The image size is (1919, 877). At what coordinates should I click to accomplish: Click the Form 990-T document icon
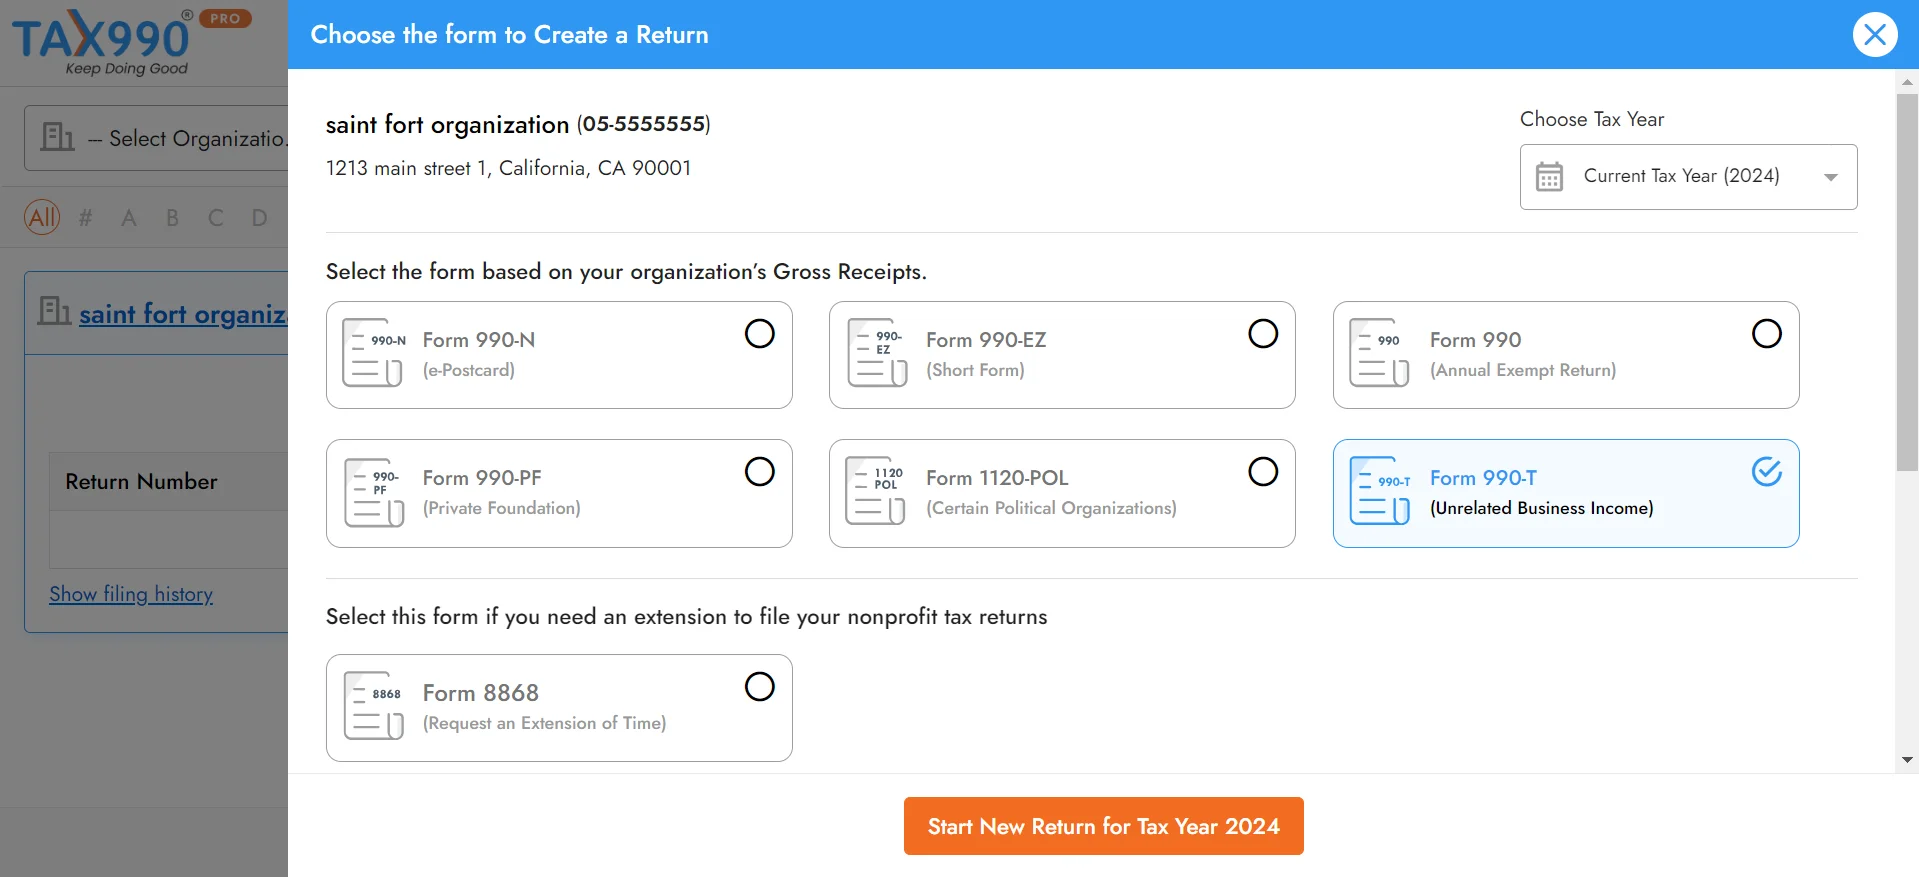tap(1380, 491)
